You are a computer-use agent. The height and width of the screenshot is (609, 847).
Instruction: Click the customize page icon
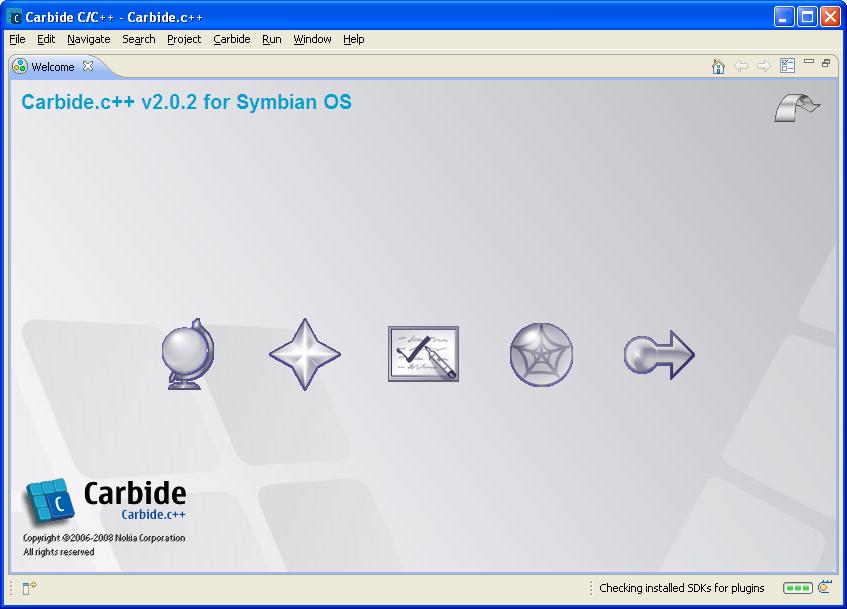coord(788,66)
